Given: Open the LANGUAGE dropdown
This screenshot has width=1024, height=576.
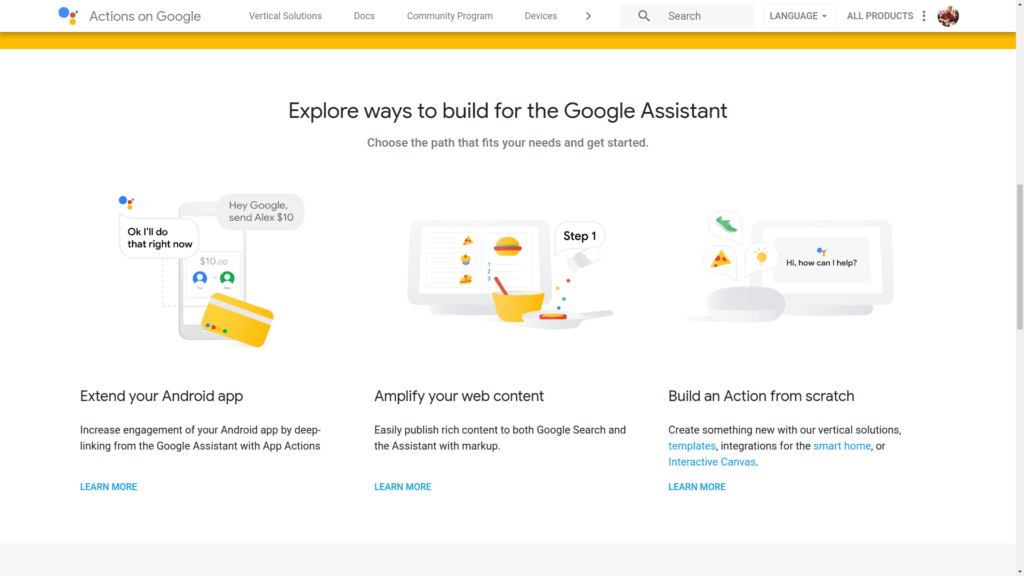Looking at the screenshot, I should click(x=799, y=16).
